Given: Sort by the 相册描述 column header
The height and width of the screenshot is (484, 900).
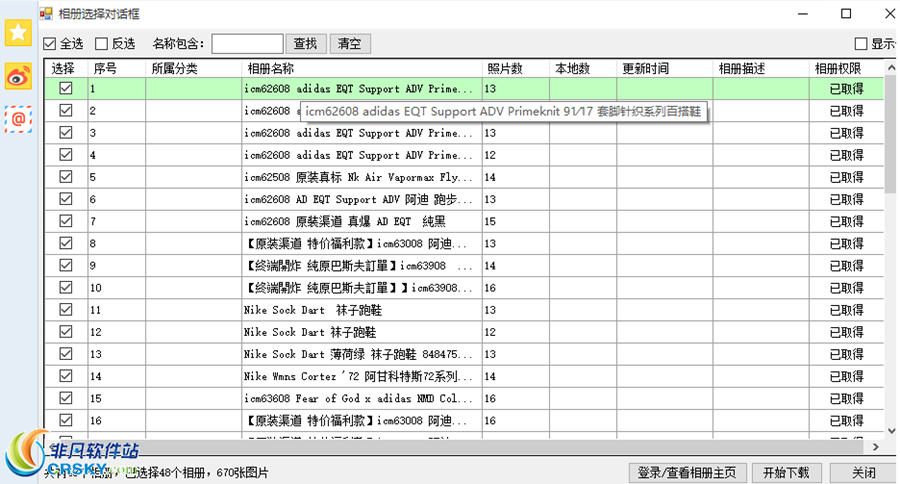Looking at the screenshot, I should coord(761,68).
